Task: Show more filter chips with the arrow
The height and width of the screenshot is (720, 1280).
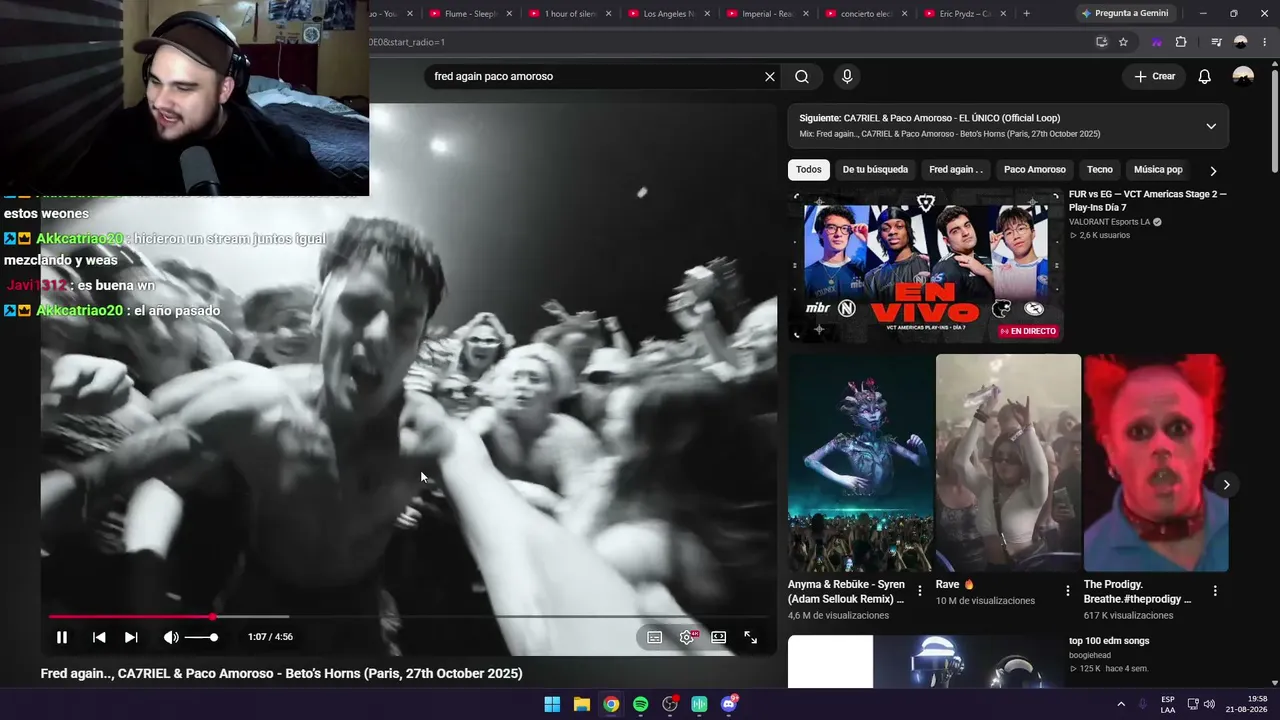Action: click(x=1213, y=171)
